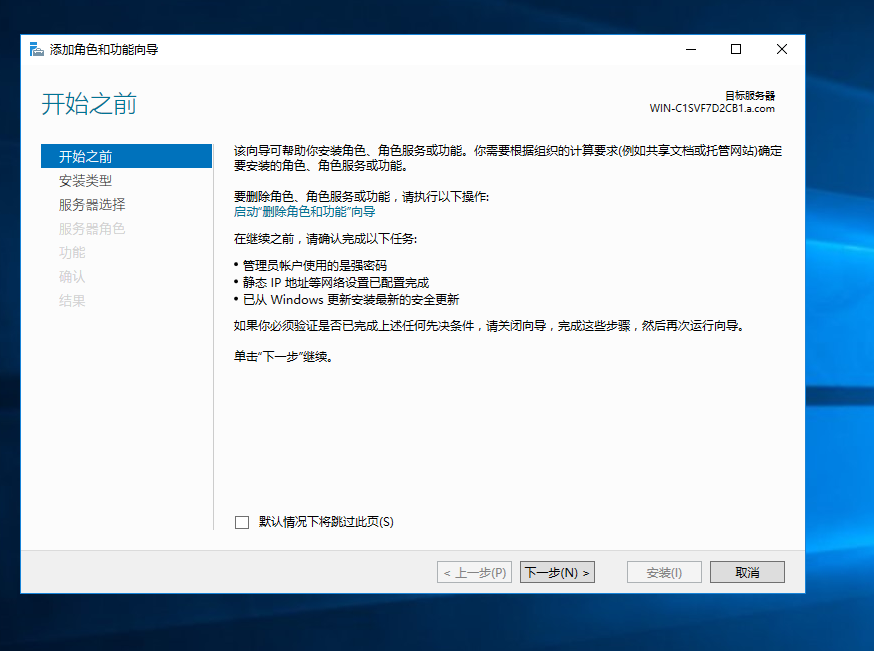Tick the 默认情况下将跳过此页 checkbox

242,522
